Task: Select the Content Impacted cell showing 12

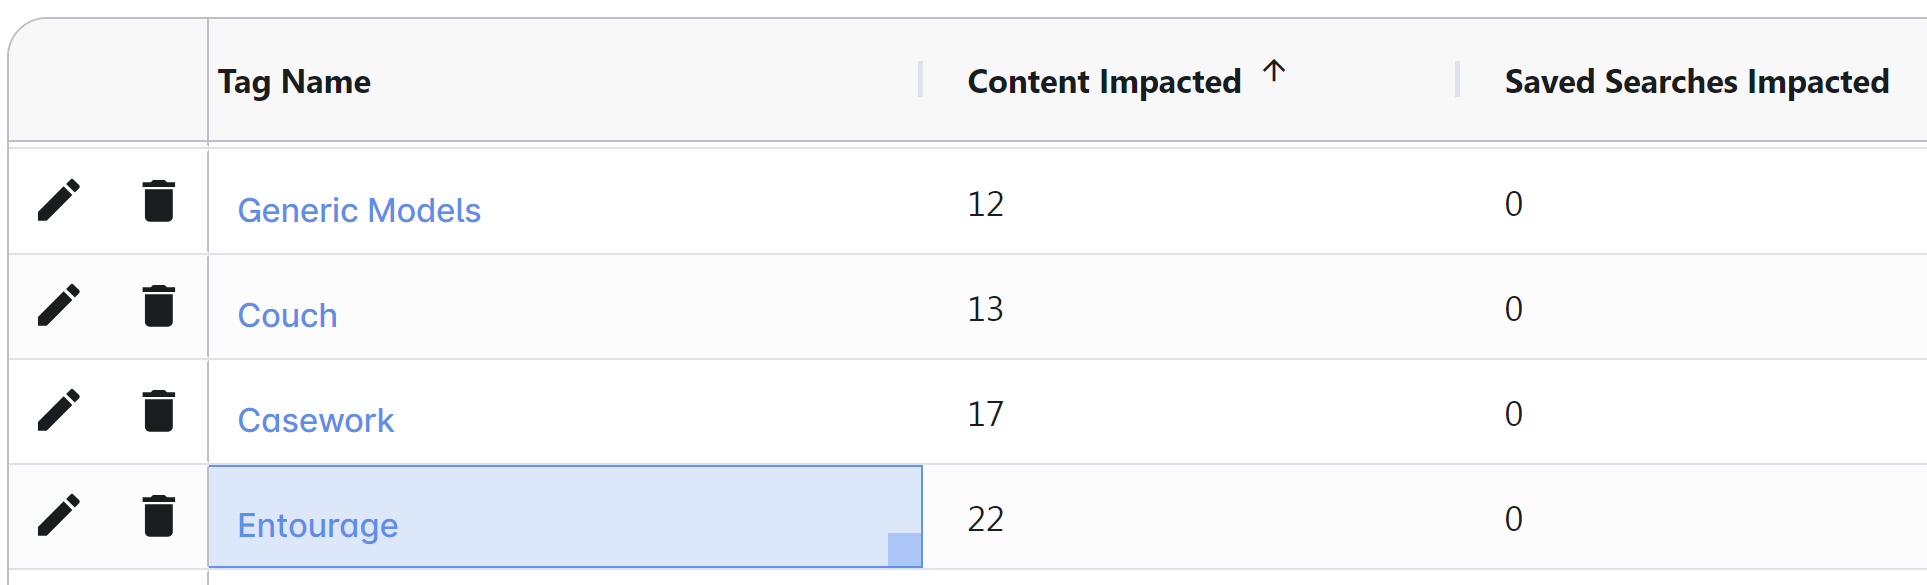Action: [986, 204]
